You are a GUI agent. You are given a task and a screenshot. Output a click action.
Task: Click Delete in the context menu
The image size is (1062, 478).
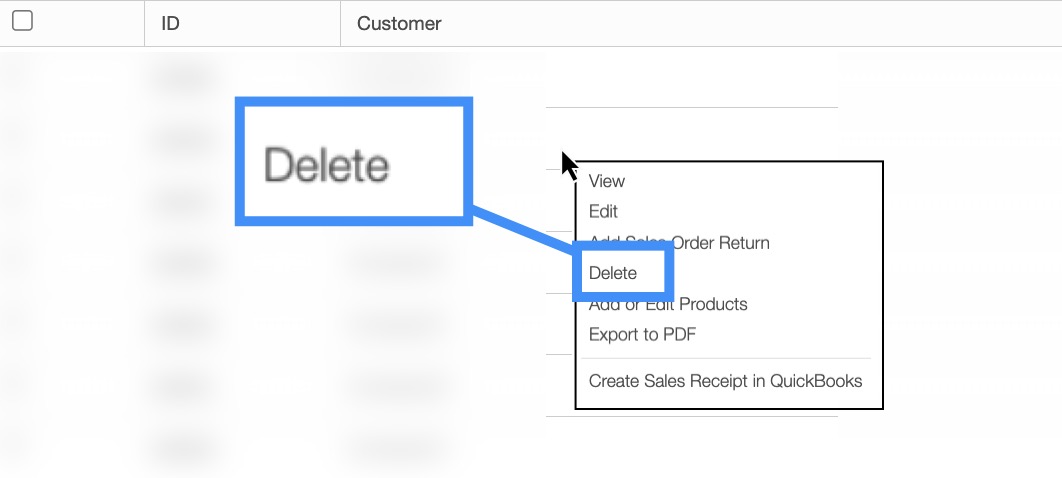[x=613, y=273]
